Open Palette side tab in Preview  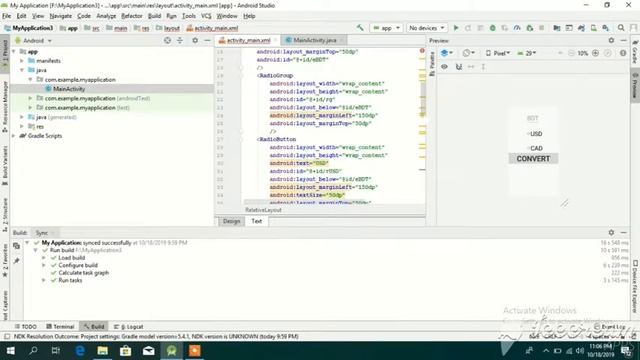tap(432, 64)
